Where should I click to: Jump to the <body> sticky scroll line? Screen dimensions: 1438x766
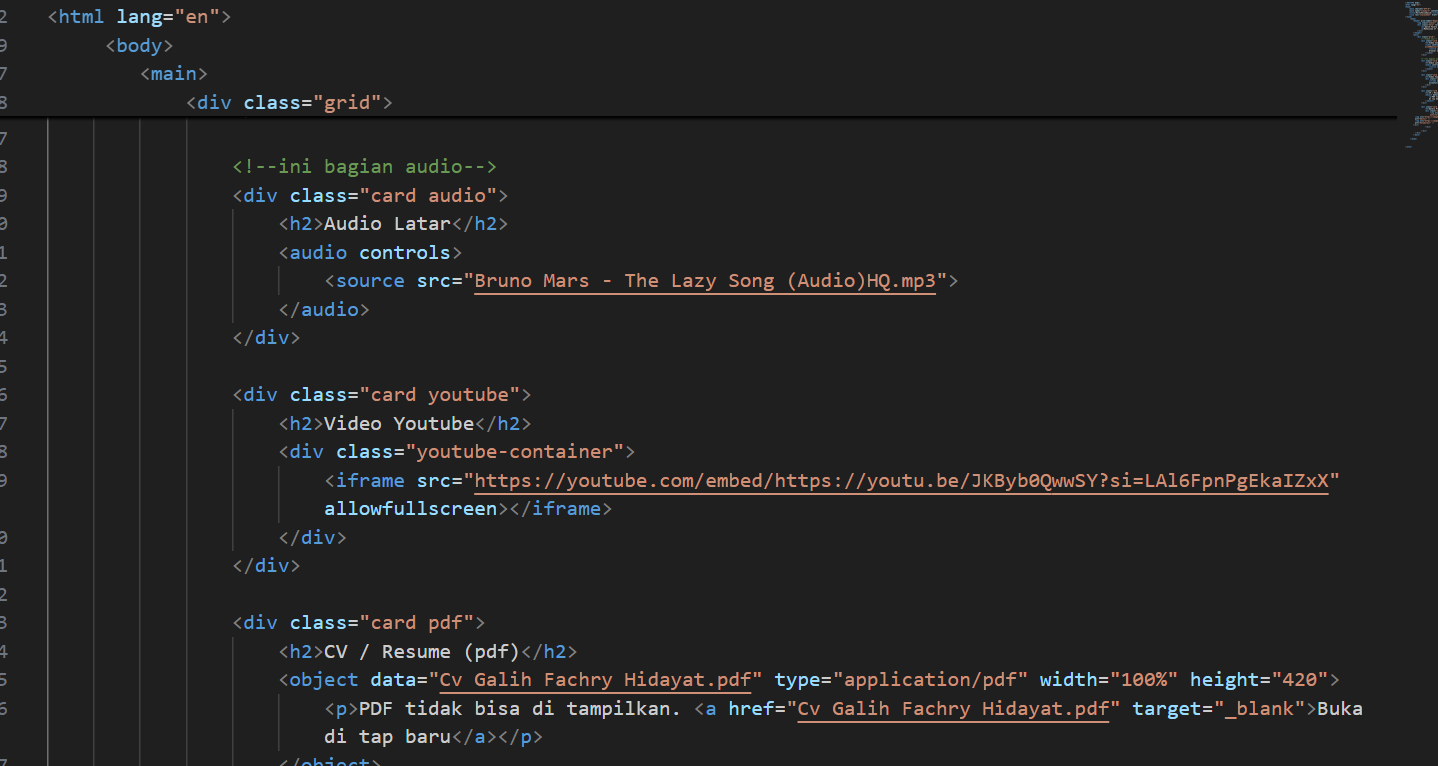click(x=139, y=45)
